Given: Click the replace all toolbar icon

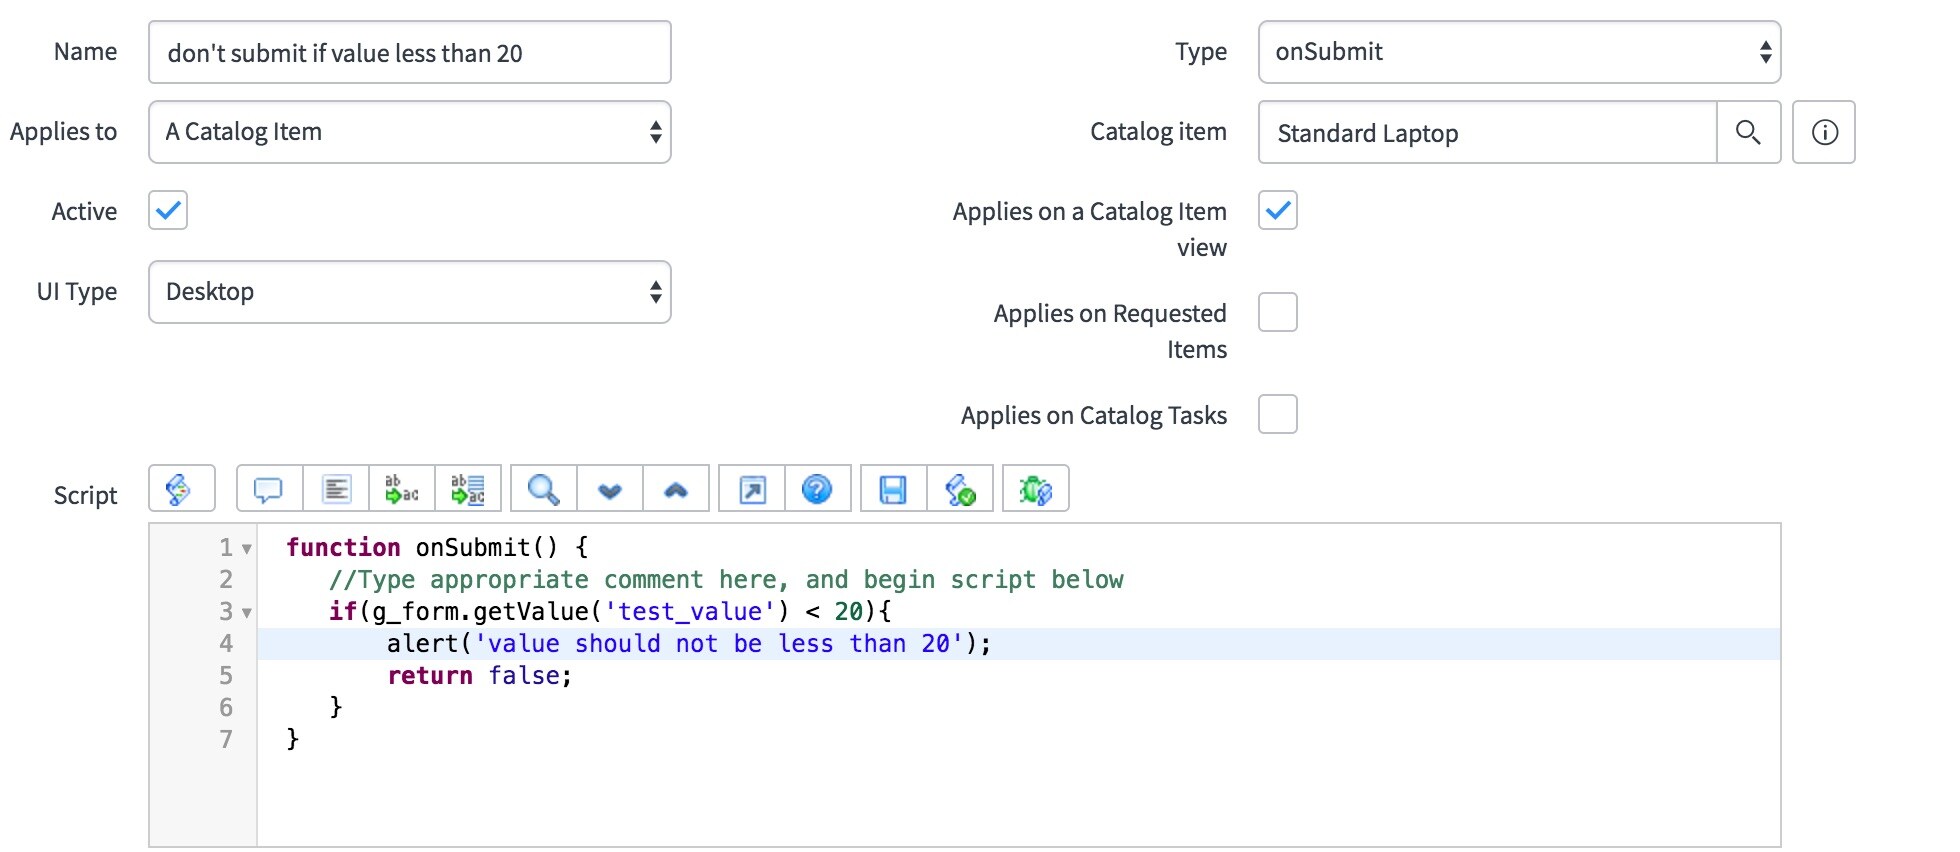Looking at the screenshot, I should click(x=468, y=489).
